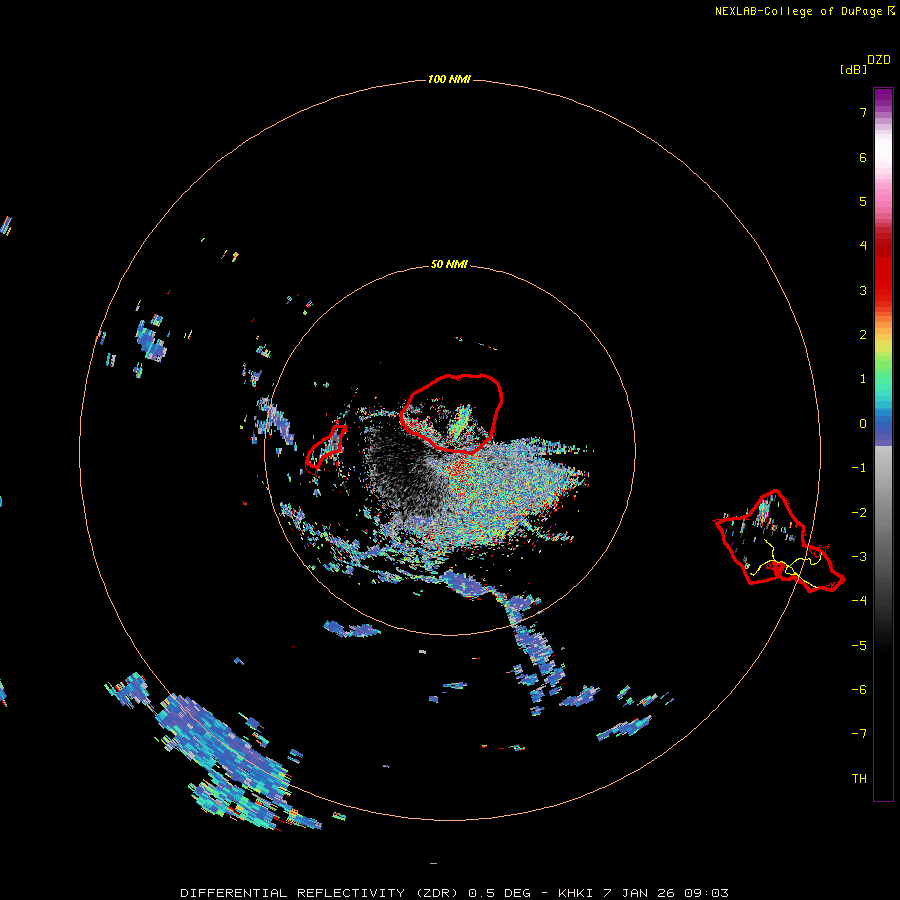This screenshot has width=900, height=900.
Task: Click the KHKI station identifier
Action: pyautogui.click(x=576, y=893)
